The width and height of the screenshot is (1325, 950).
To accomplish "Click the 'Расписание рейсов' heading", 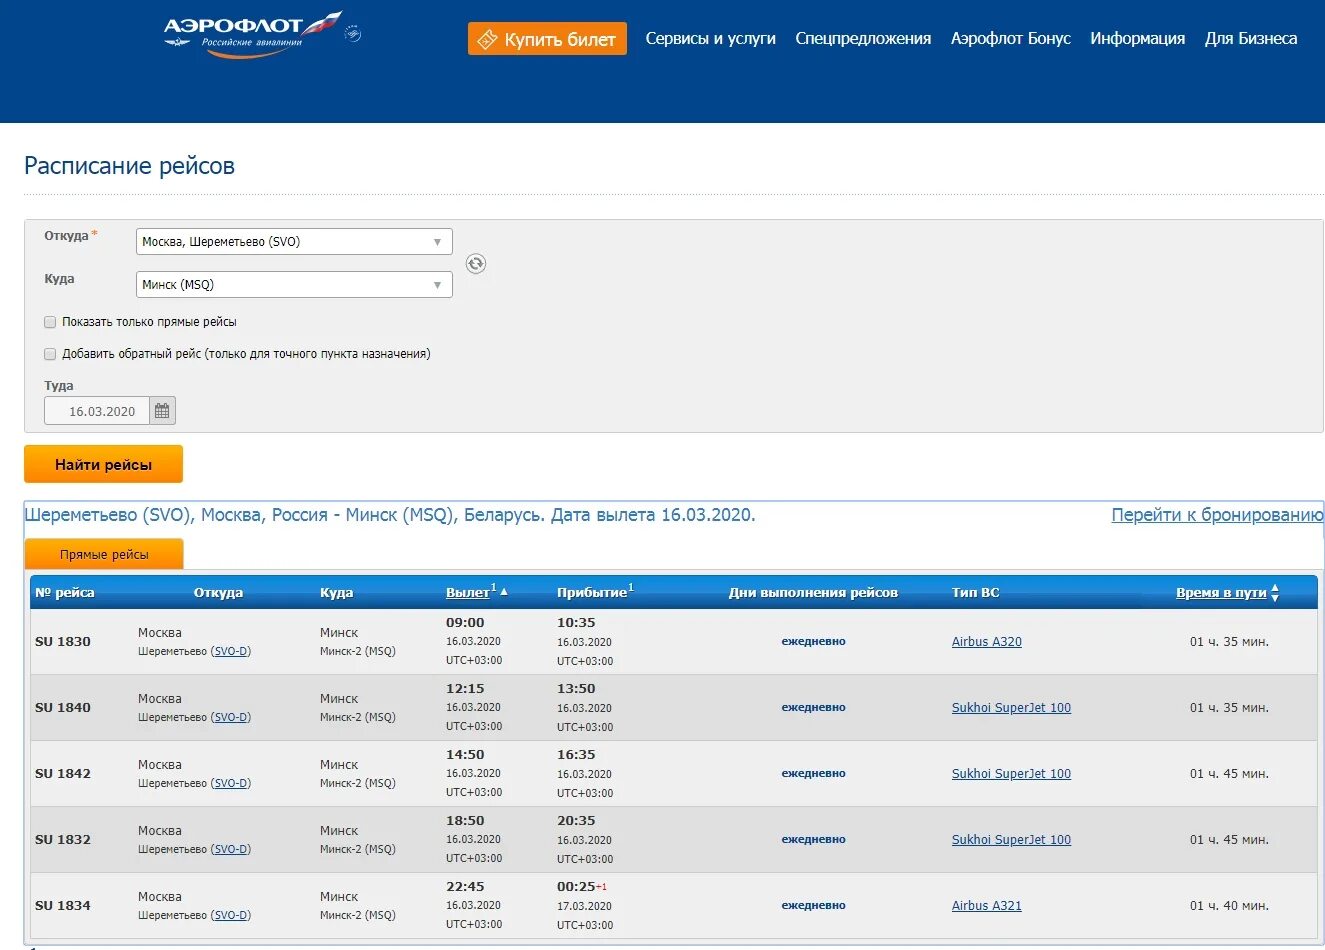I will (129, 166).
